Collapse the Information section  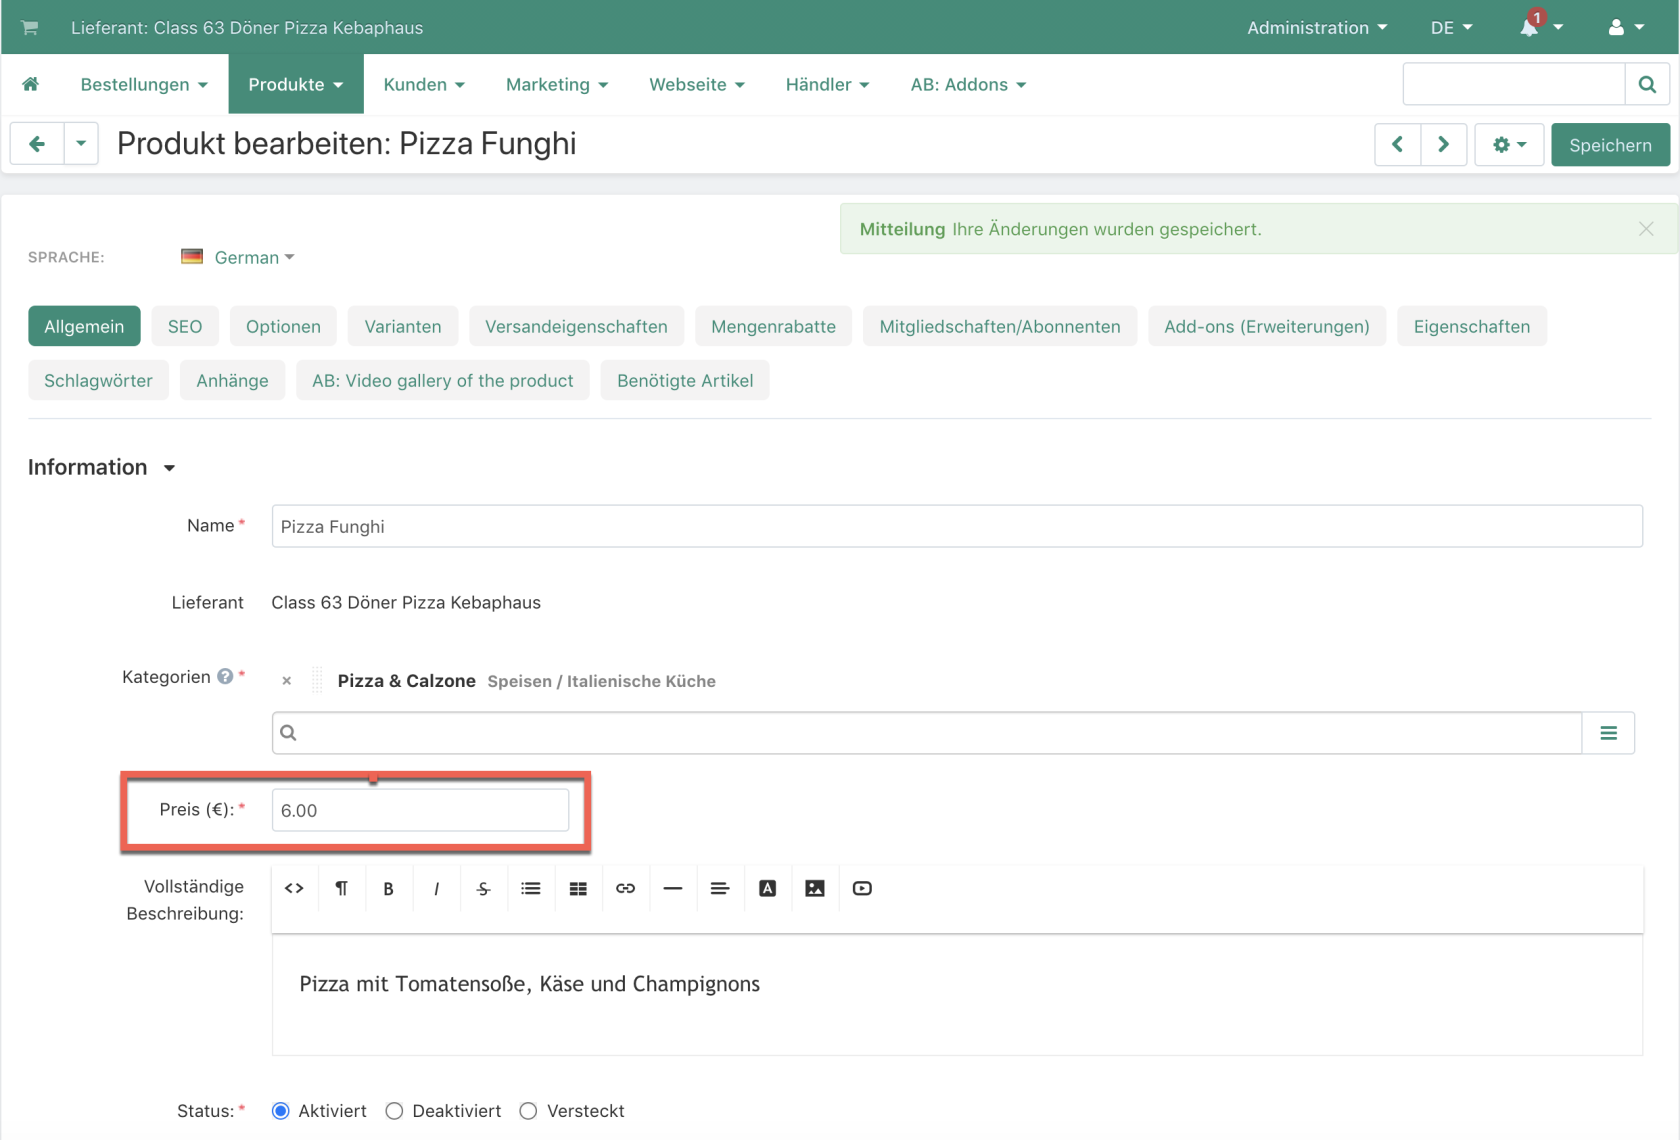101,467
